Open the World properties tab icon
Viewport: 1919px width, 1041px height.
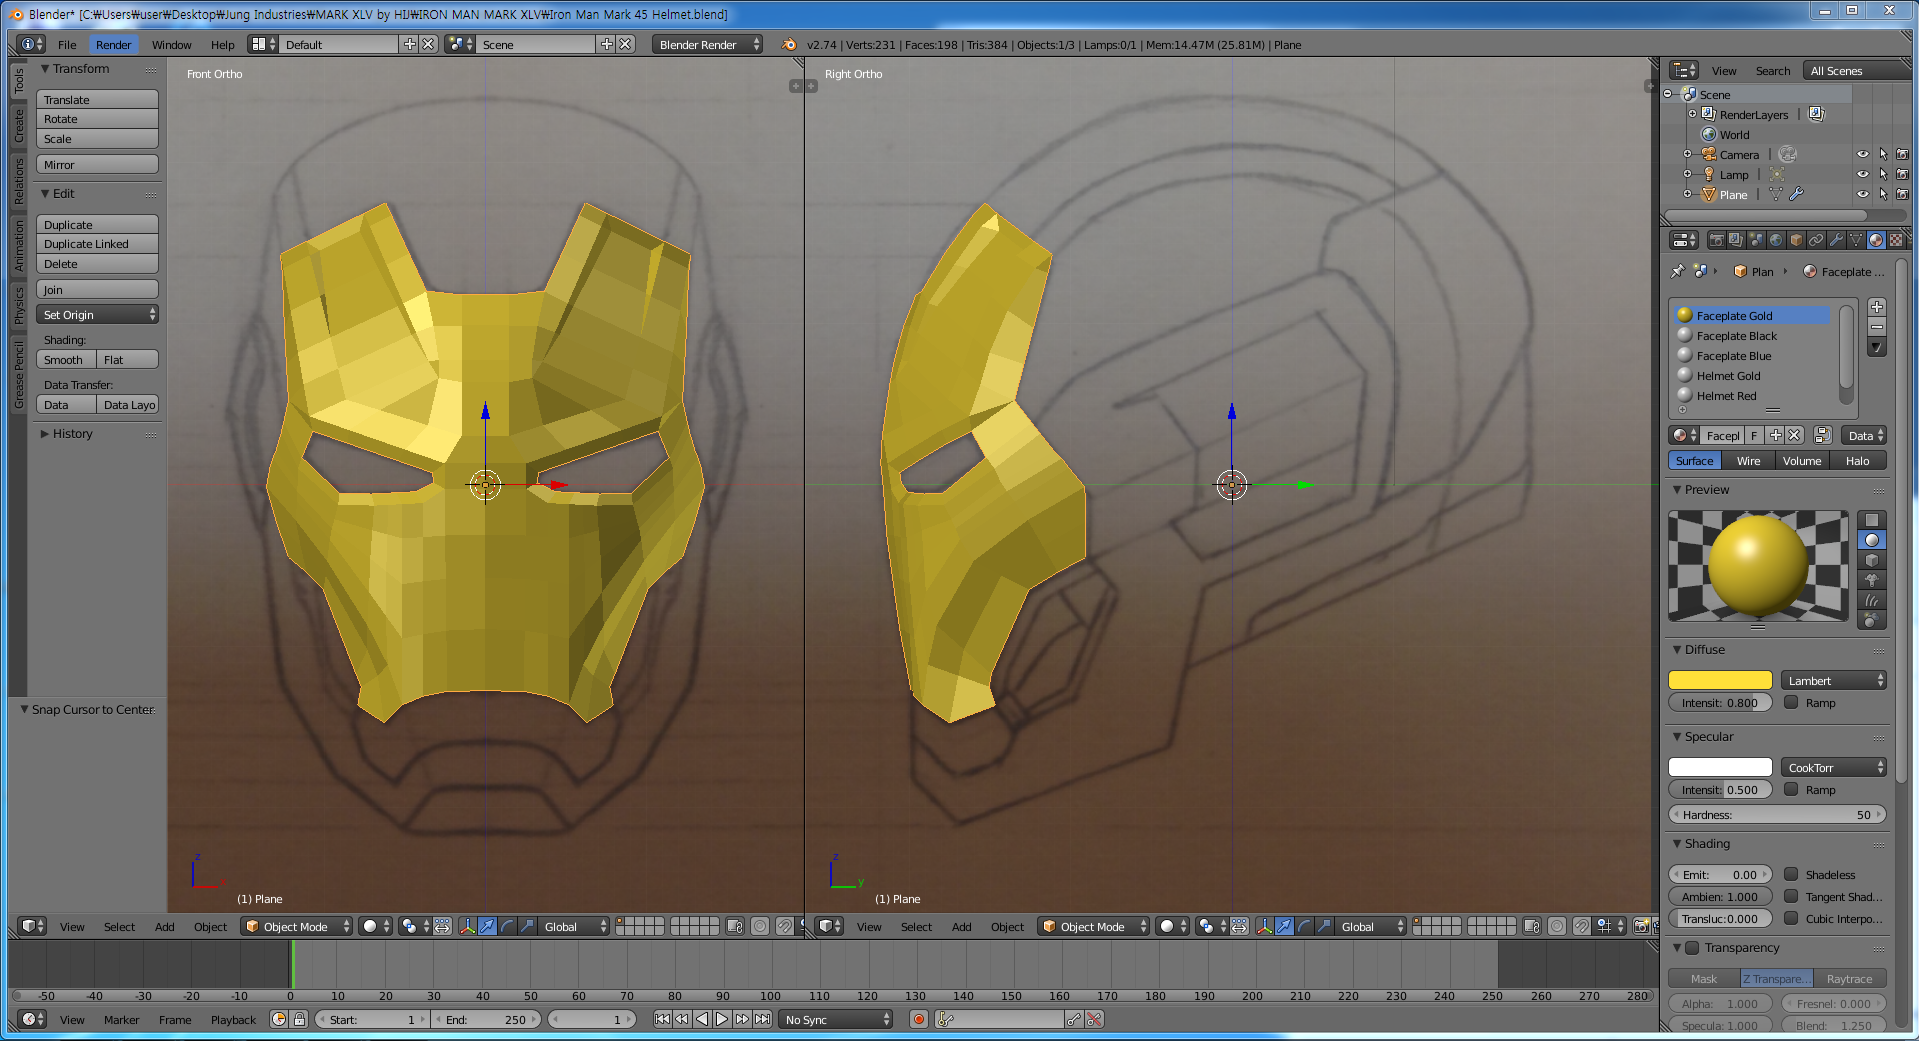[x=1776, y=240]
